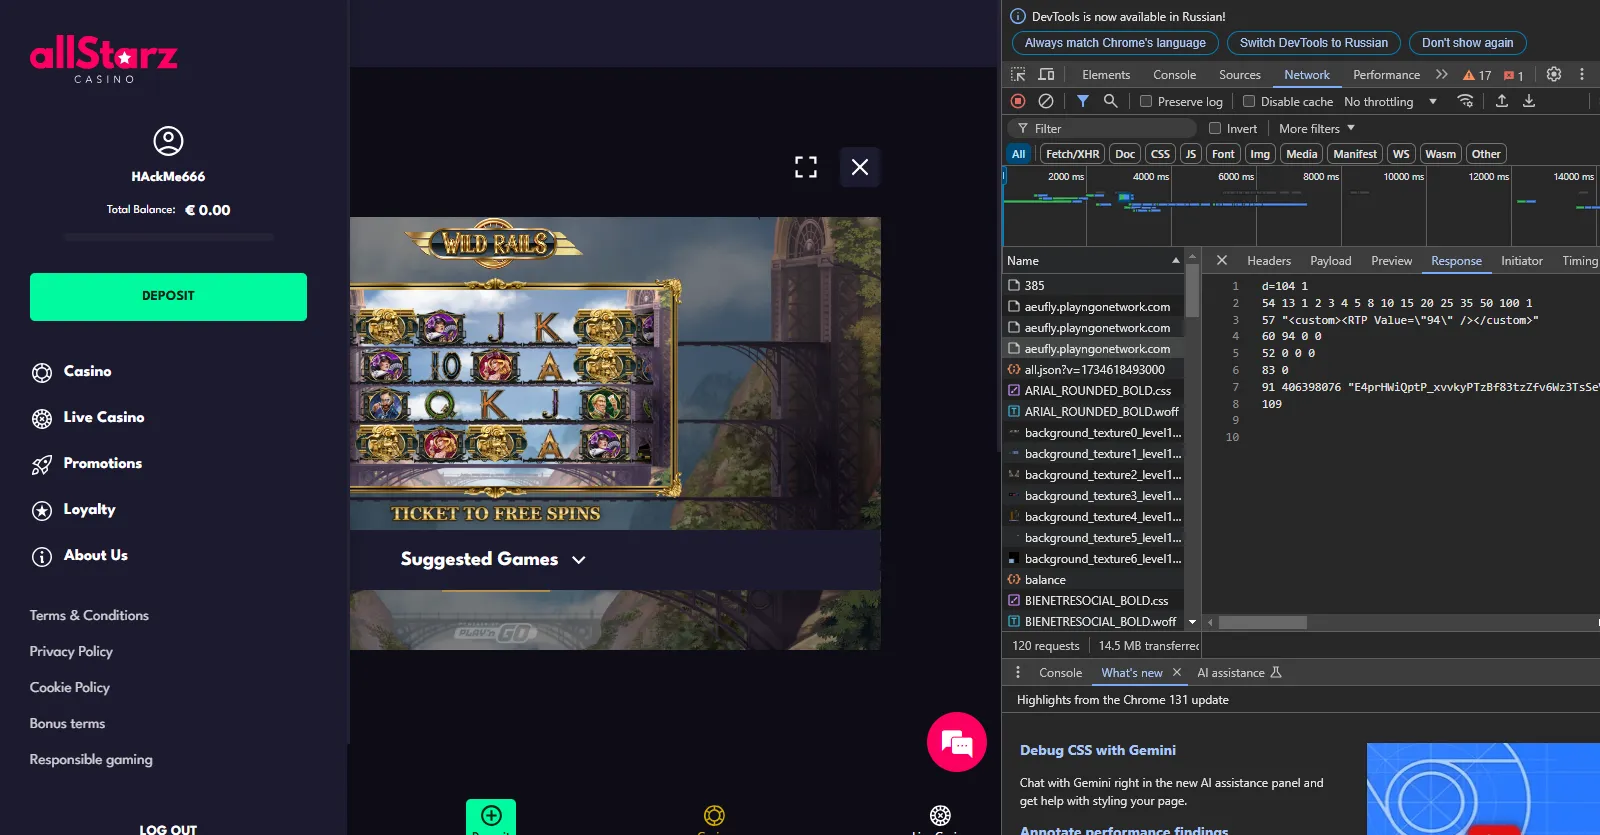Close the request details pane
The image size is (1600, 835).
tap(1222, 260)
